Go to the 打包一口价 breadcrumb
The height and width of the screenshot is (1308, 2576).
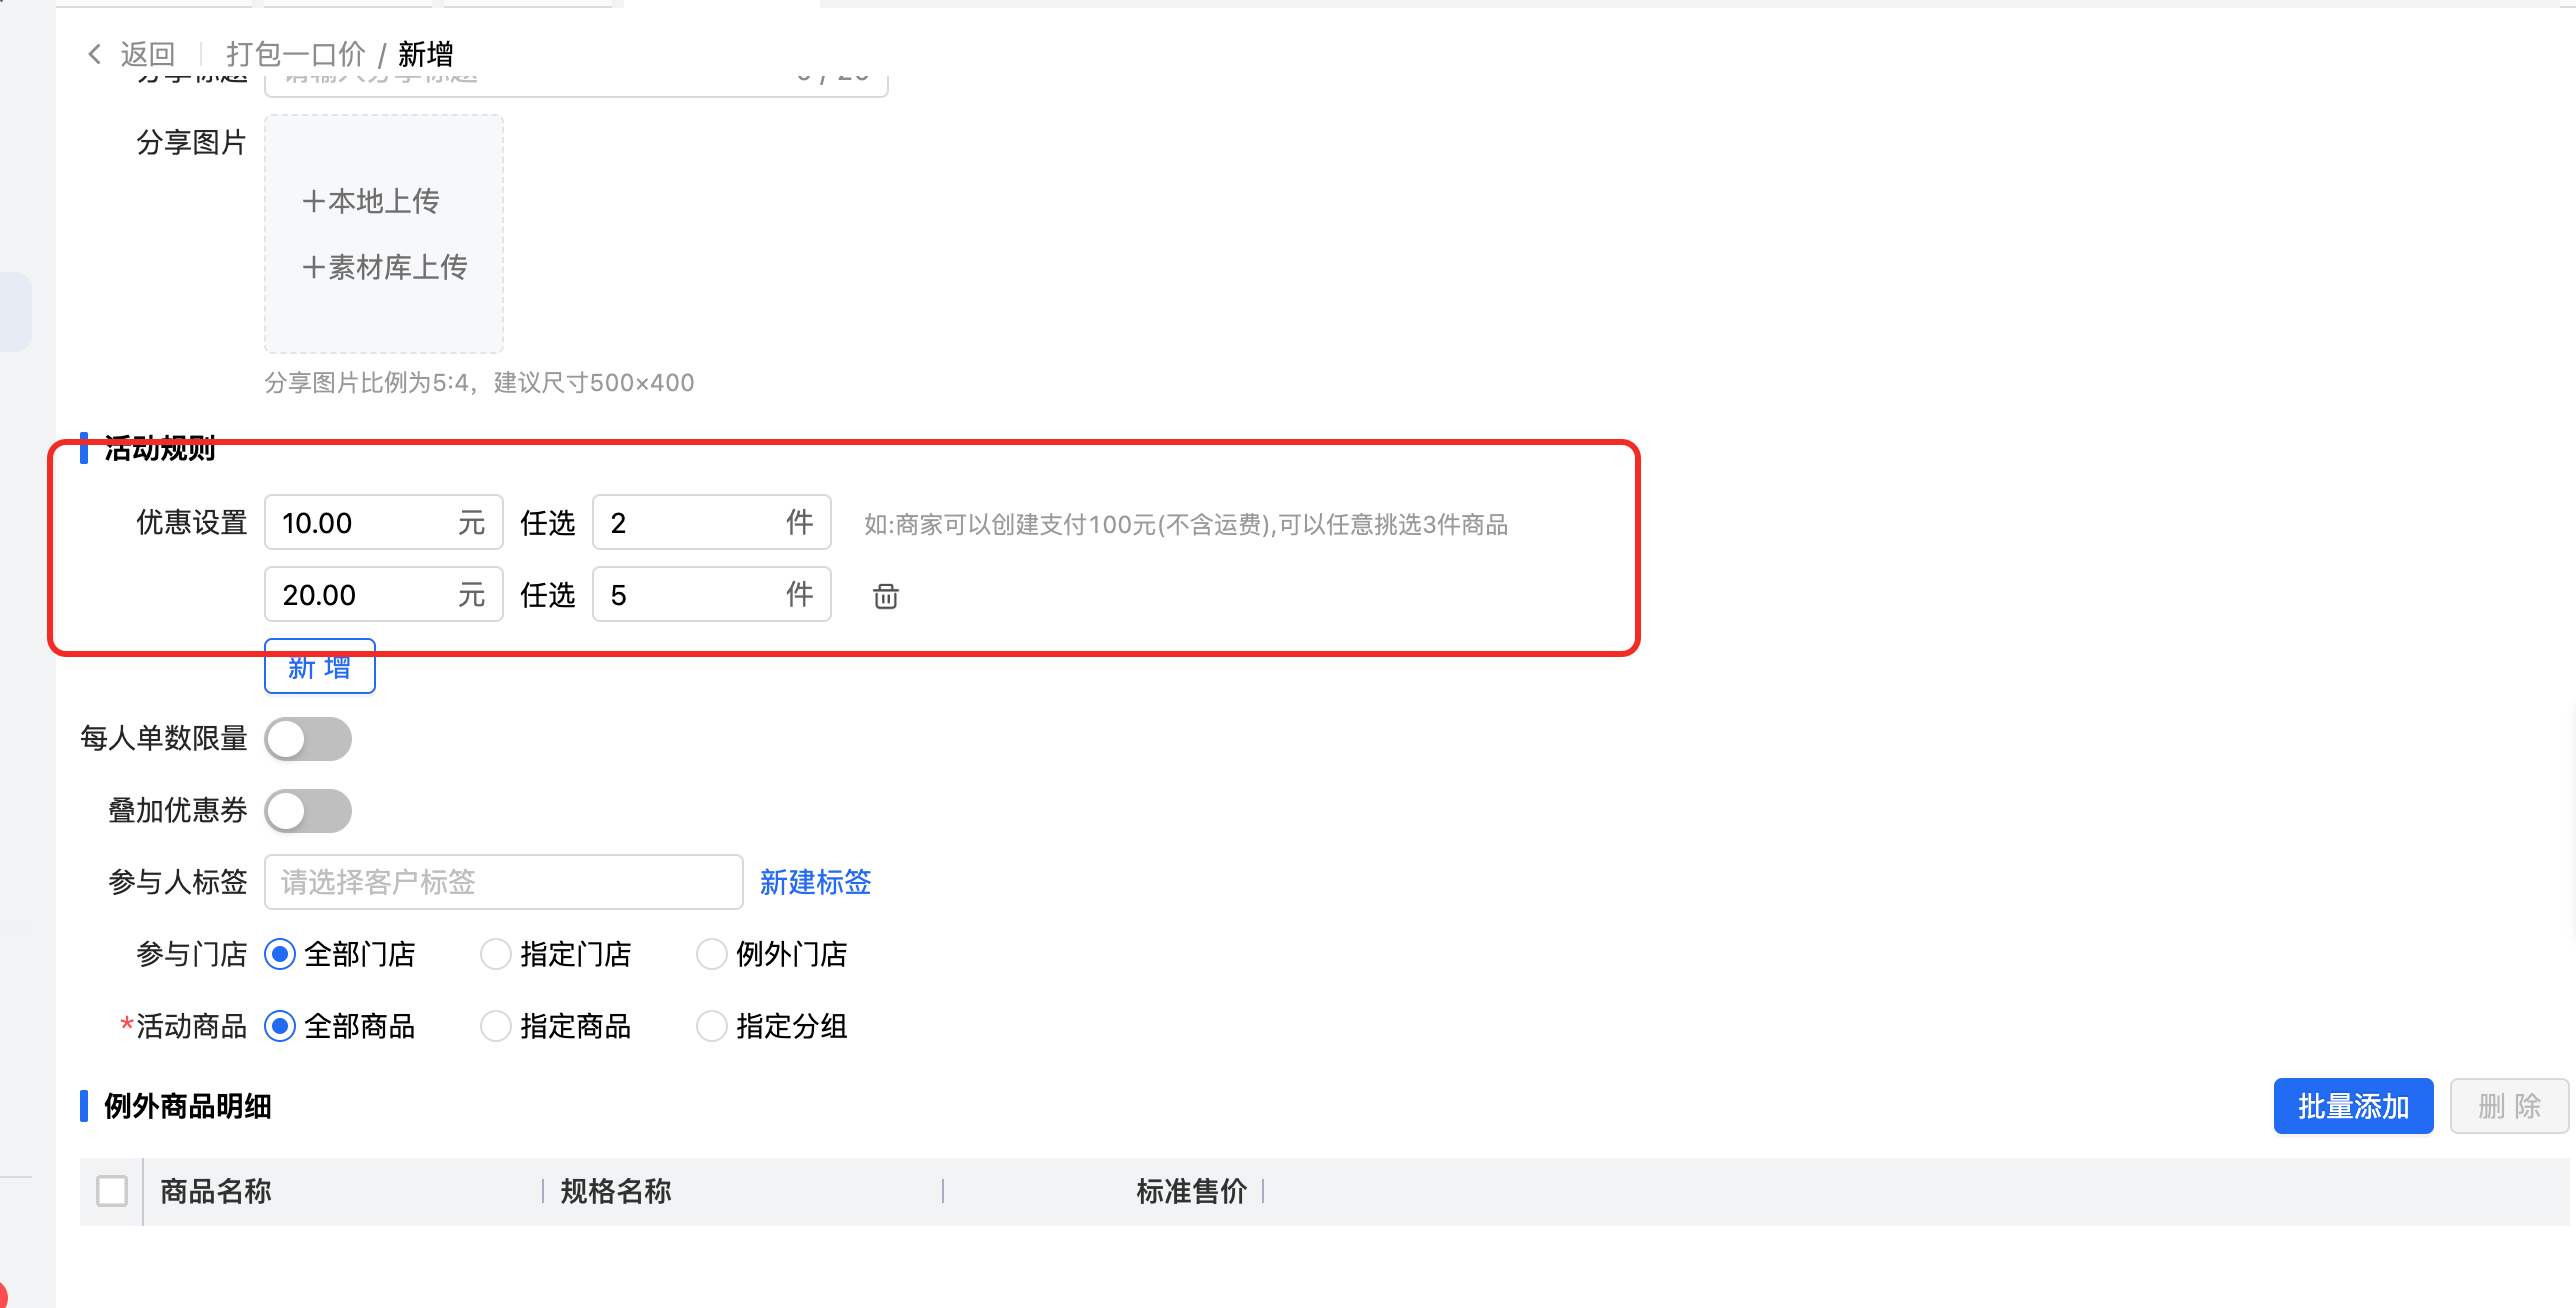[295, 54]
